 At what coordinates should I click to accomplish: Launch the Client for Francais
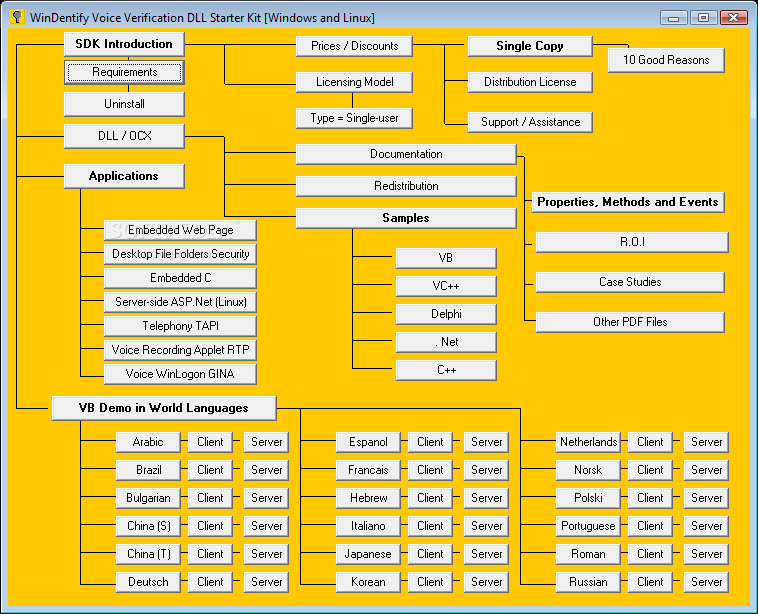430,470
